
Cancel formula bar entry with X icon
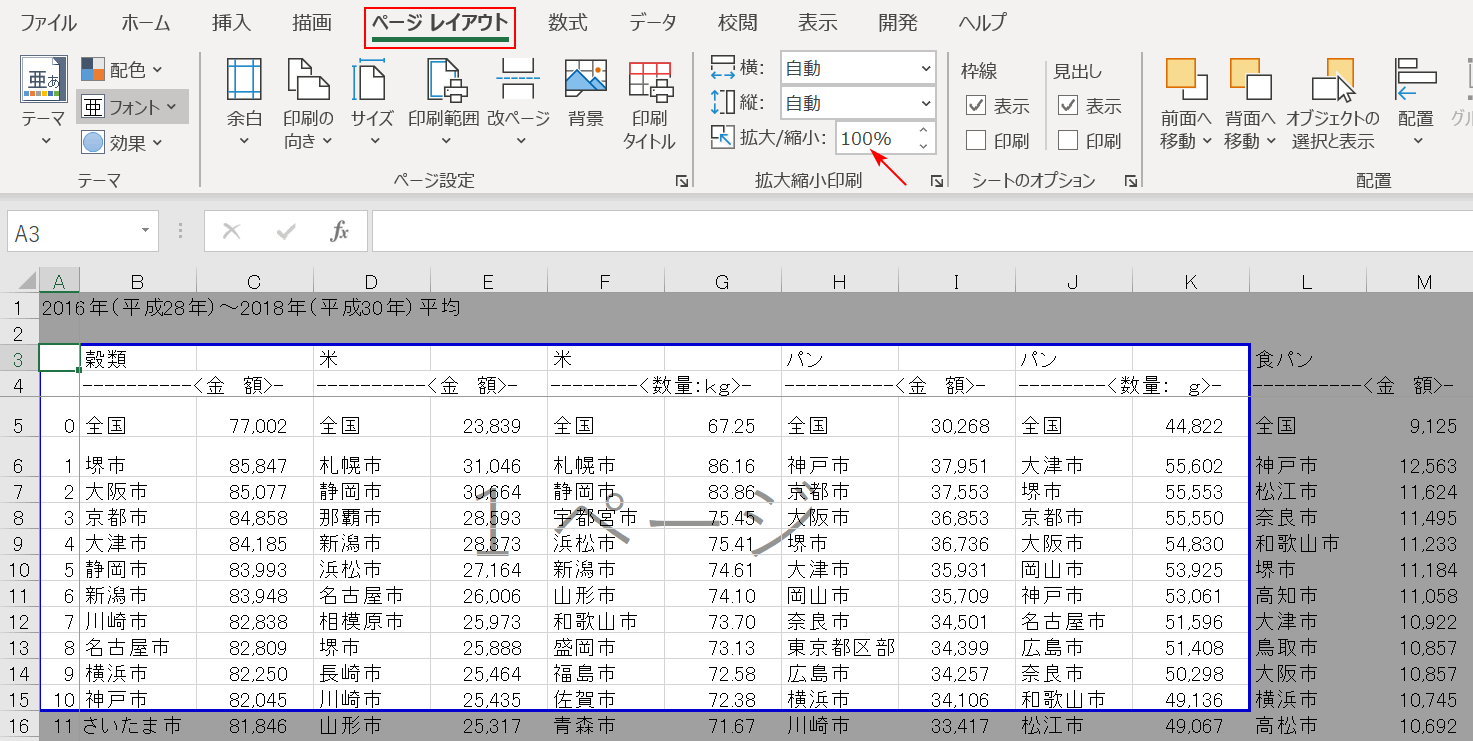[x=232, y=232]
